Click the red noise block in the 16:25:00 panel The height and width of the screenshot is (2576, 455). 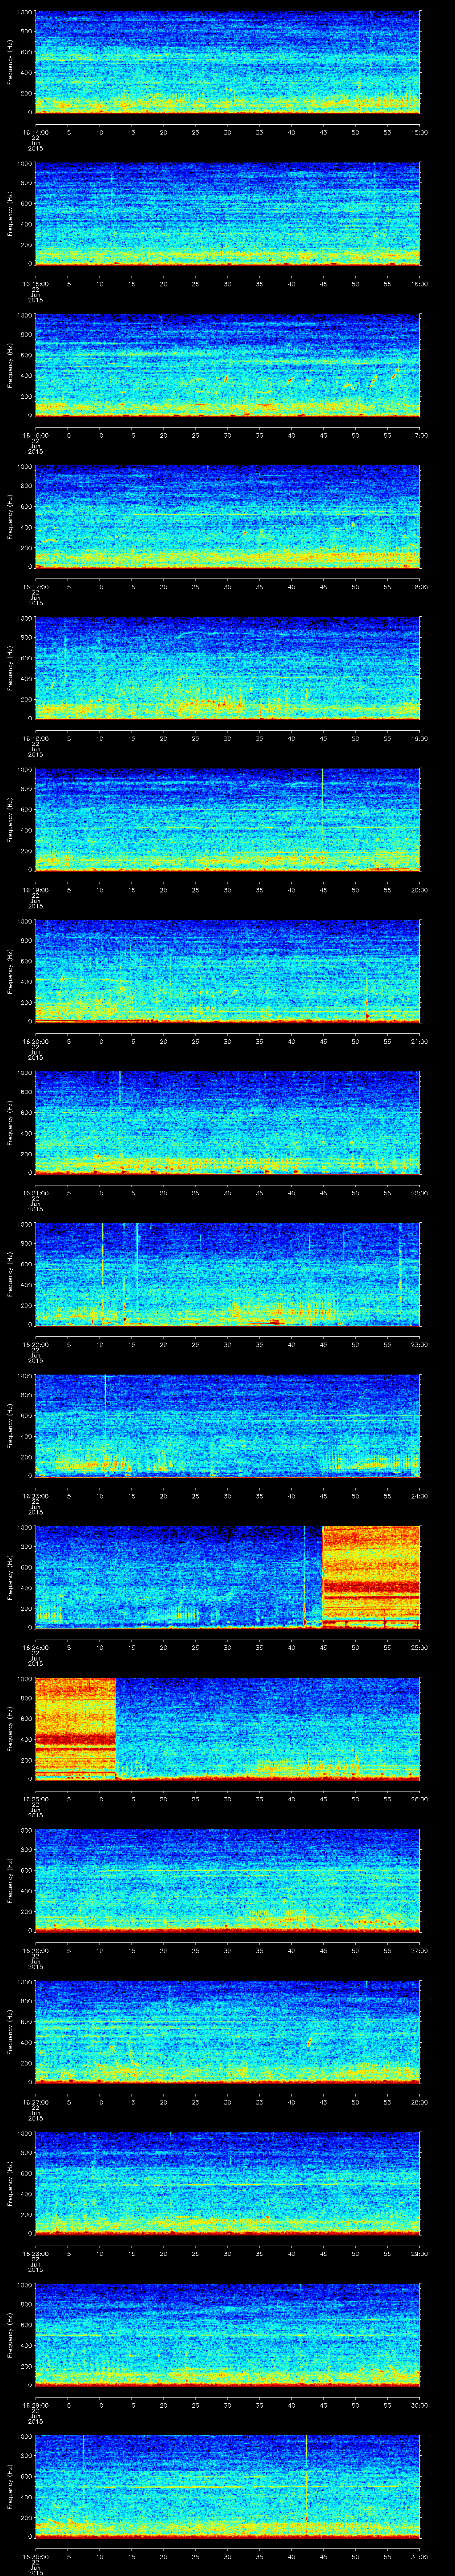point(75,1727)
